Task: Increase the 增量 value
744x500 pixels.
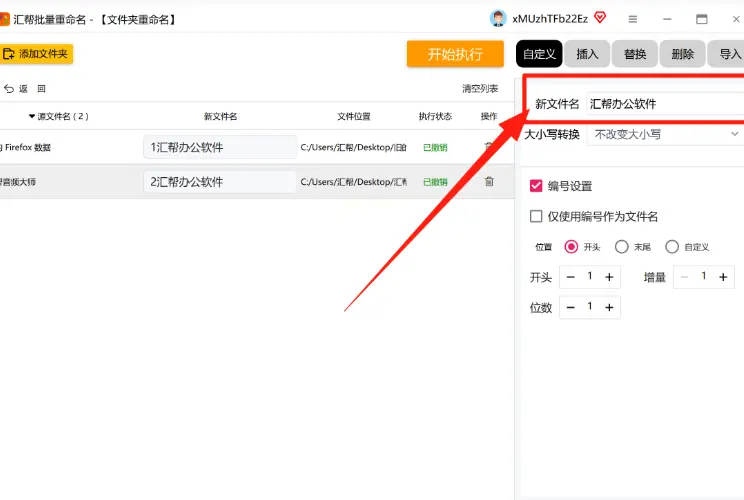Action: pyautogui.click(x=723, y=277)
